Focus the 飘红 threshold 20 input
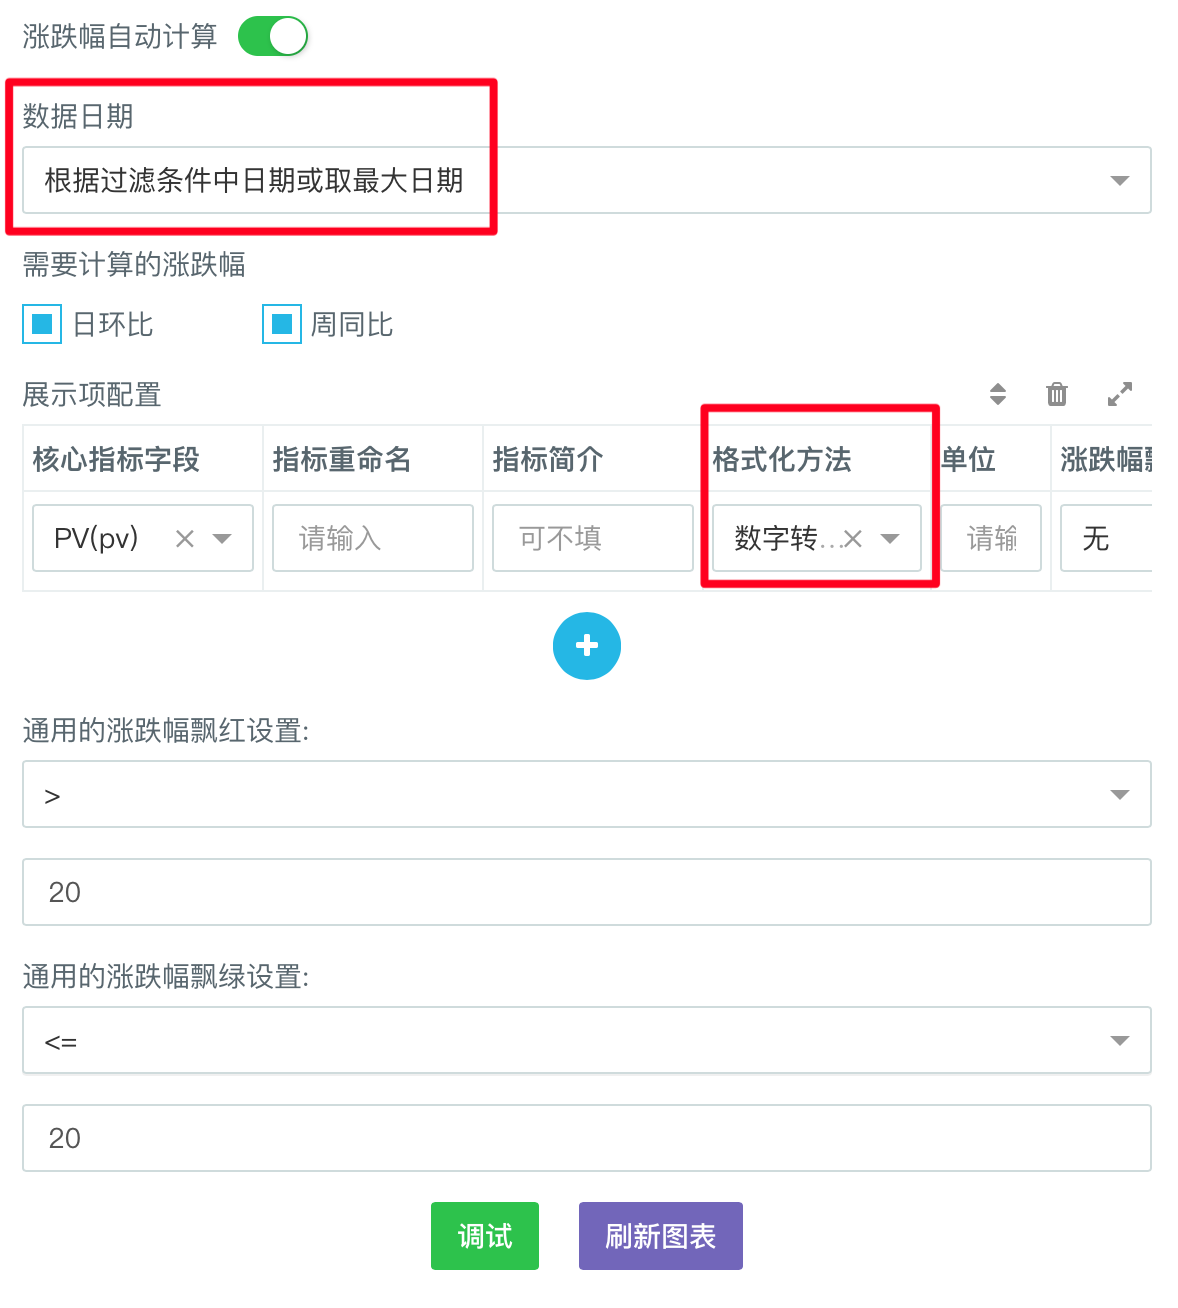1178x1308 pixels. click(587, 892)
